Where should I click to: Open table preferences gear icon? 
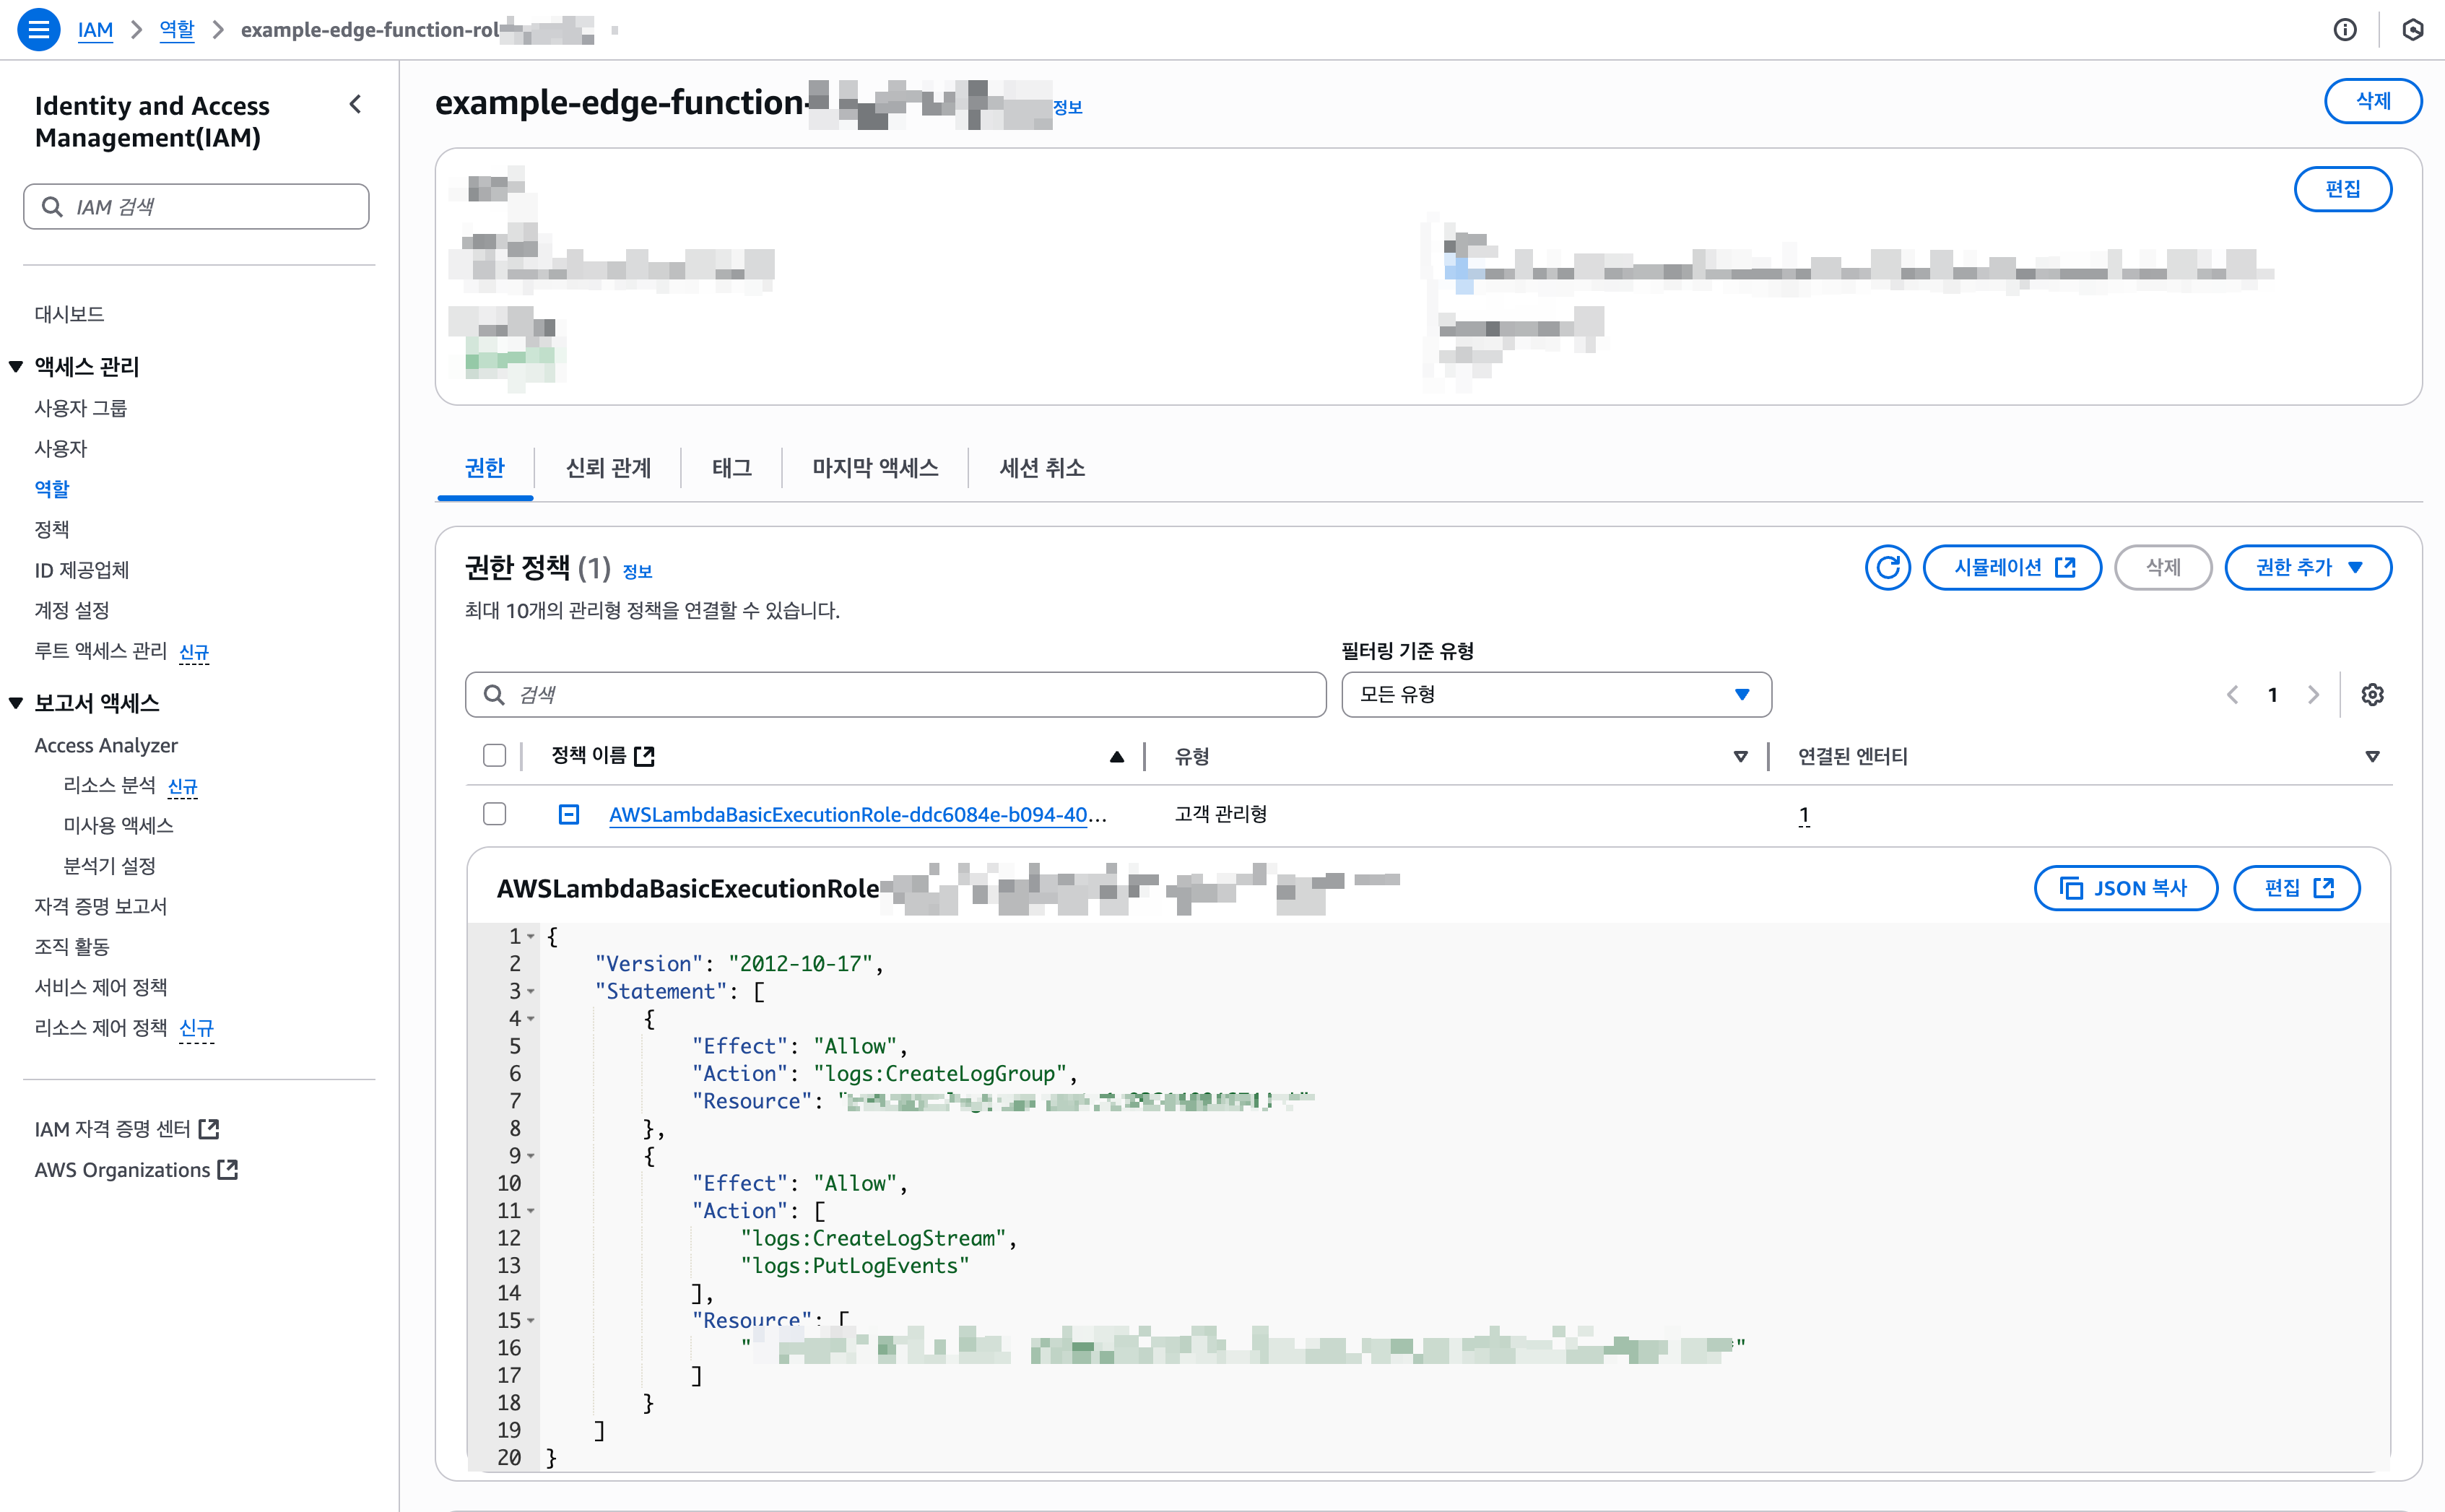pyautogui.click(x=2372, y=695)
